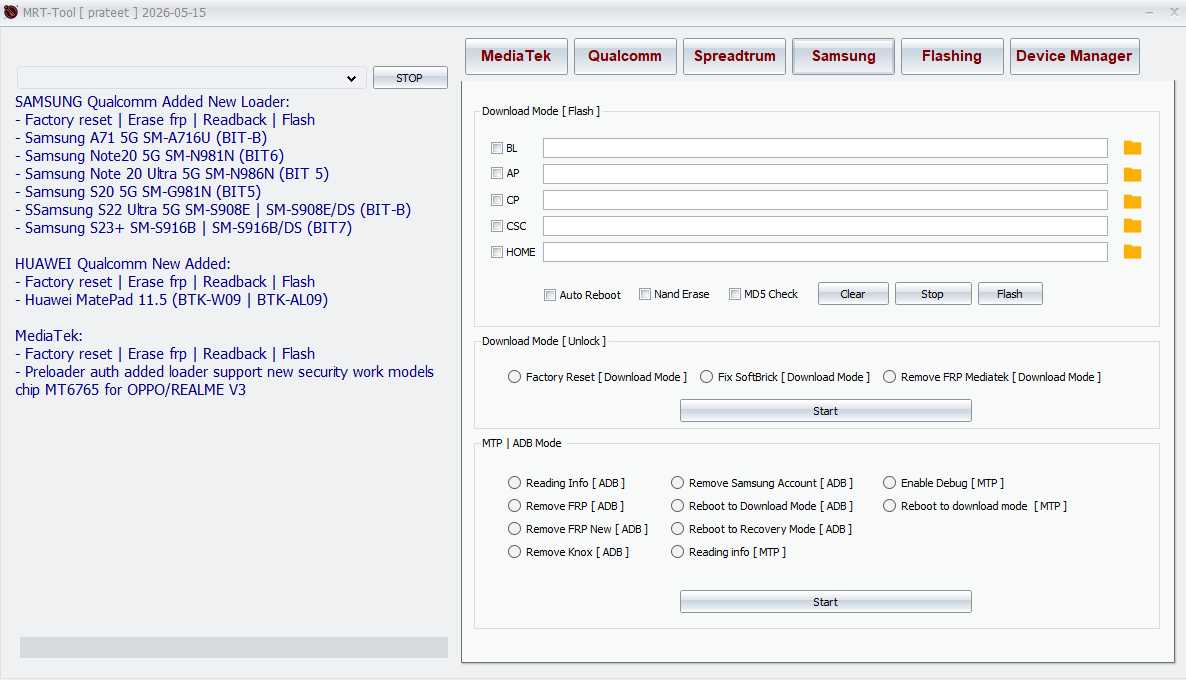
Task: Click the Flash button
Action: coord(1010,293)
